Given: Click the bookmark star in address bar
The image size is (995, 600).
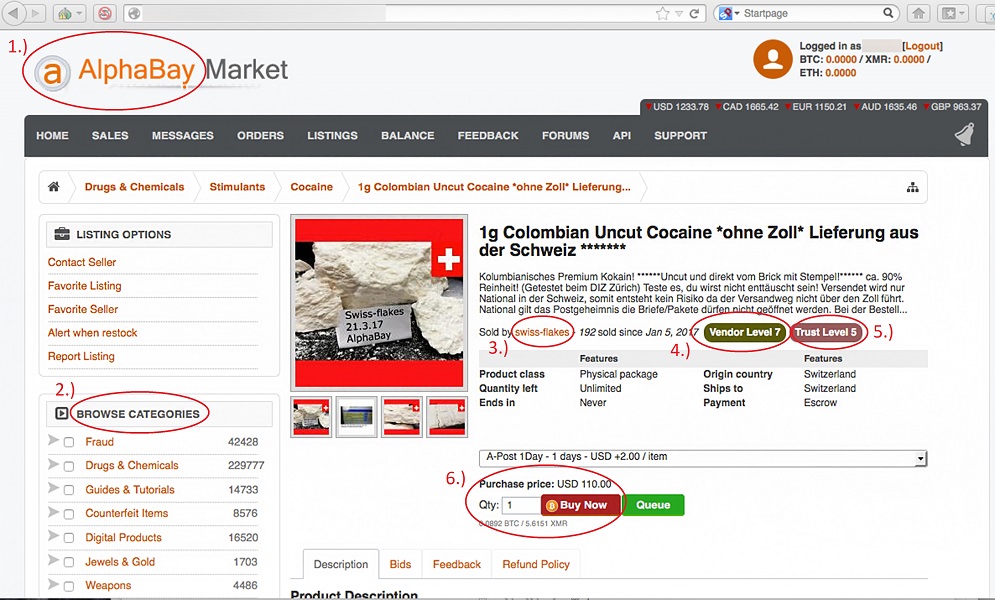Looking at the screenshot, I should point(662,14).
